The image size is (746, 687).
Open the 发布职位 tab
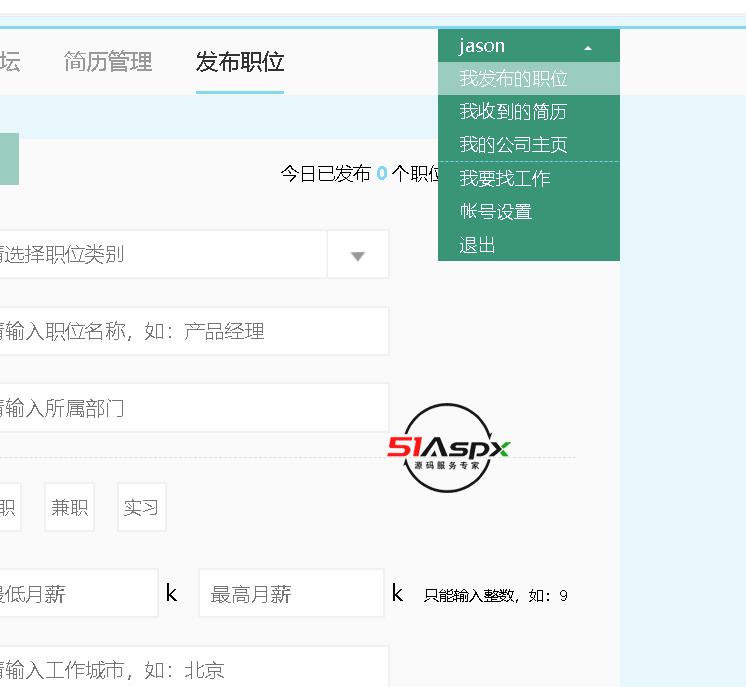click(240, 62)
